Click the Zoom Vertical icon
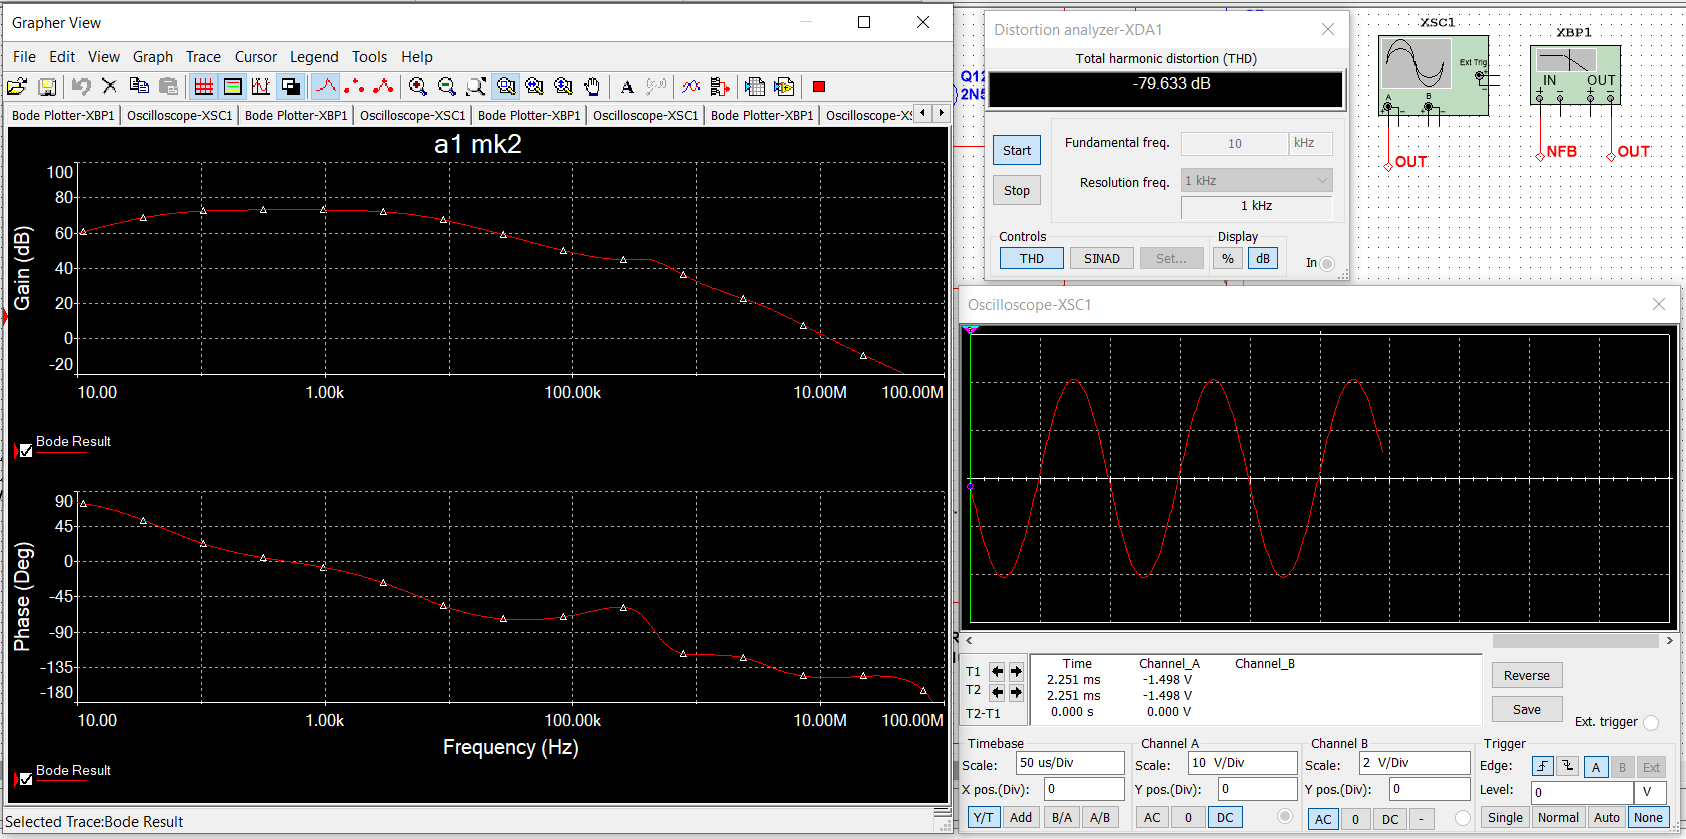Screen dimensions: 1686x839 pyautogui.click(x=564, y=87)
